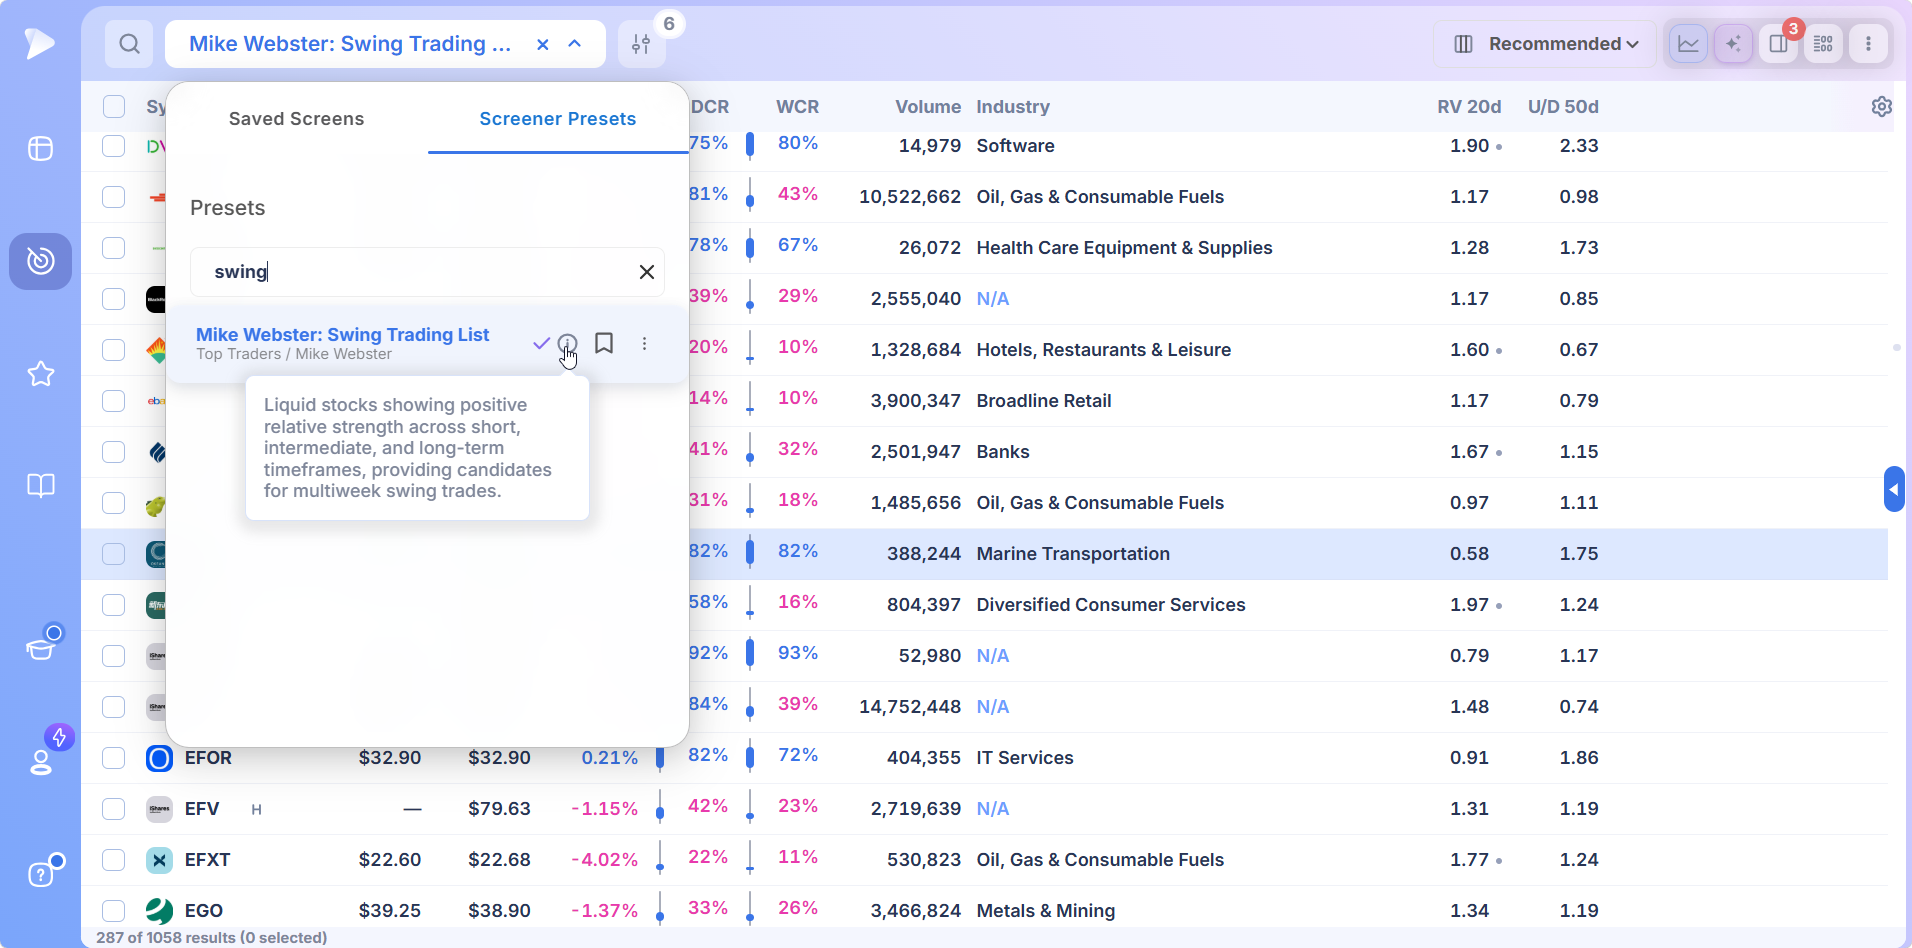Check the EFV row checkbox
Image resolution: width=1912 pixels, height=948 pixels.
114,809
